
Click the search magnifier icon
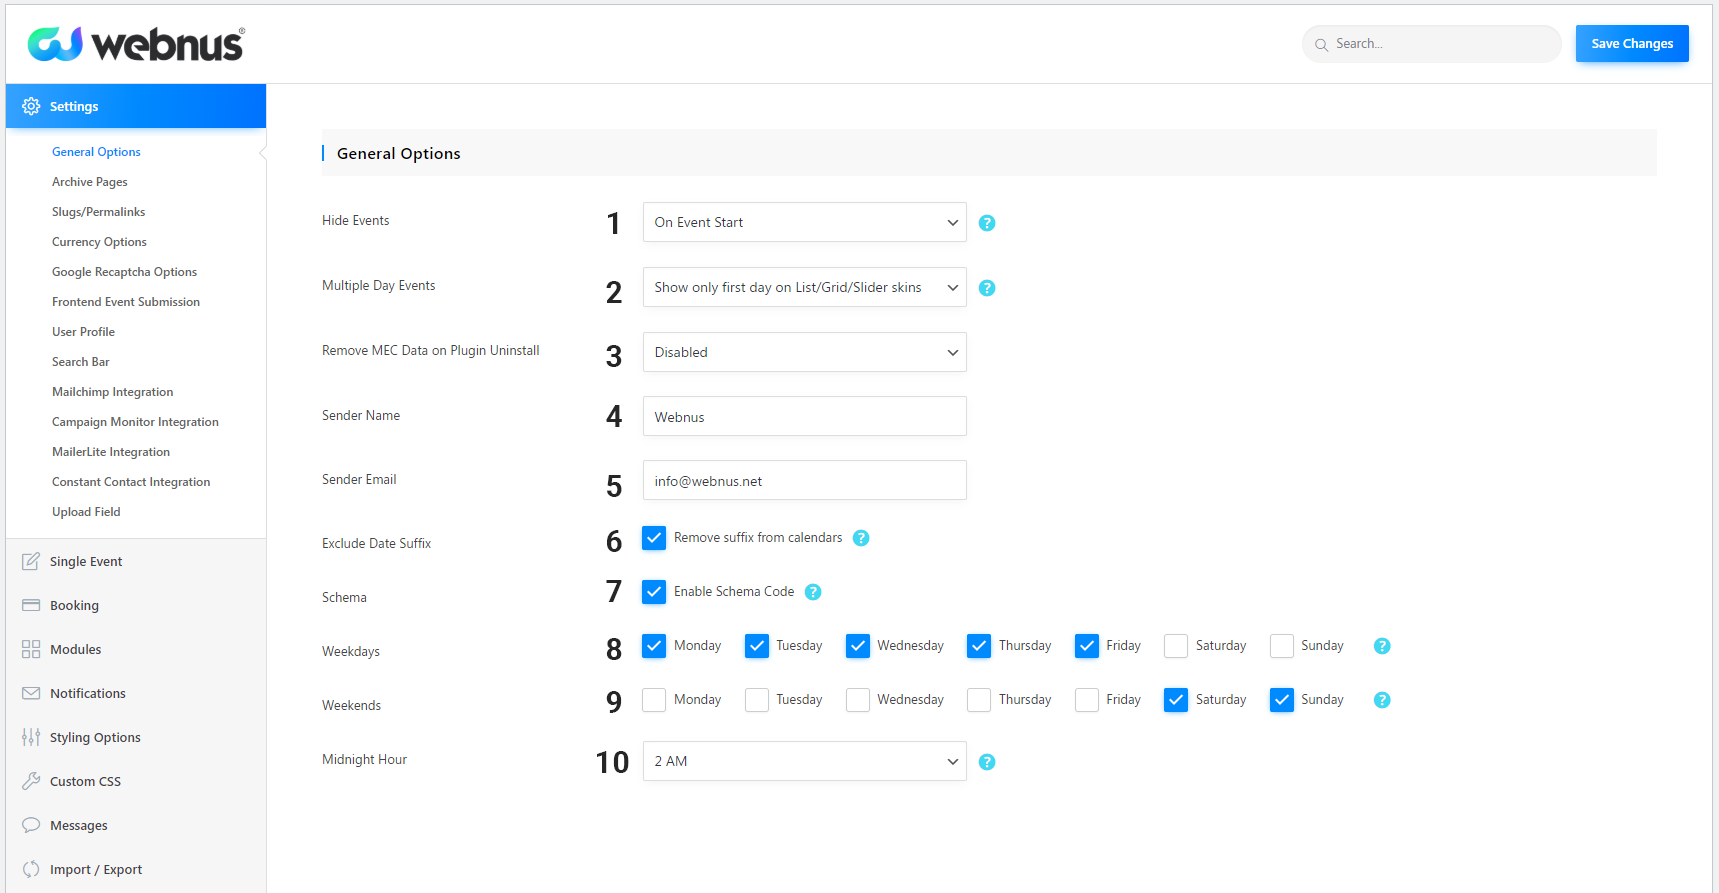(x=1321, y=45)
